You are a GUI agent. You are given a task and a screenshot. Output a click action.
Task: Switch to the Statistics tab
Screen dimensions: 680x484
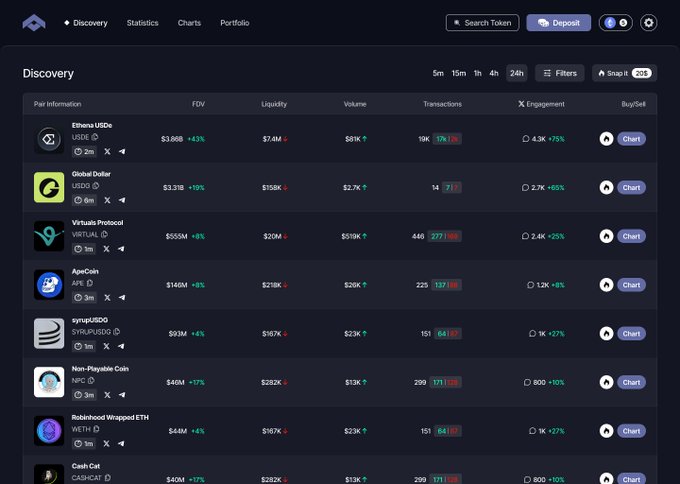coord(142,23)
